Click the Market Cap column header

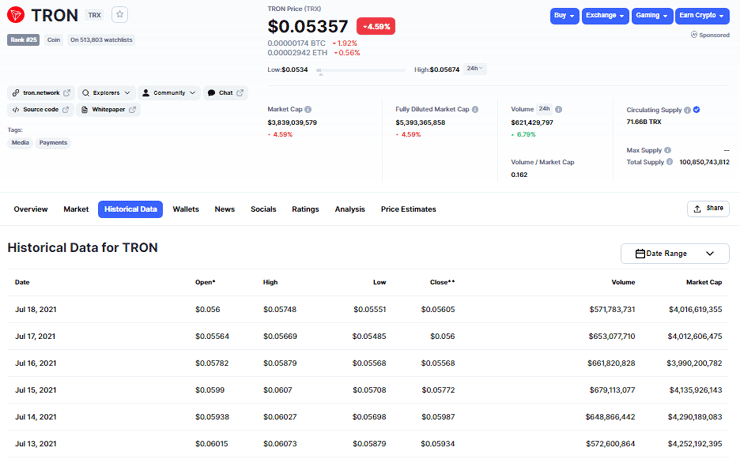(x=704, y=282)
